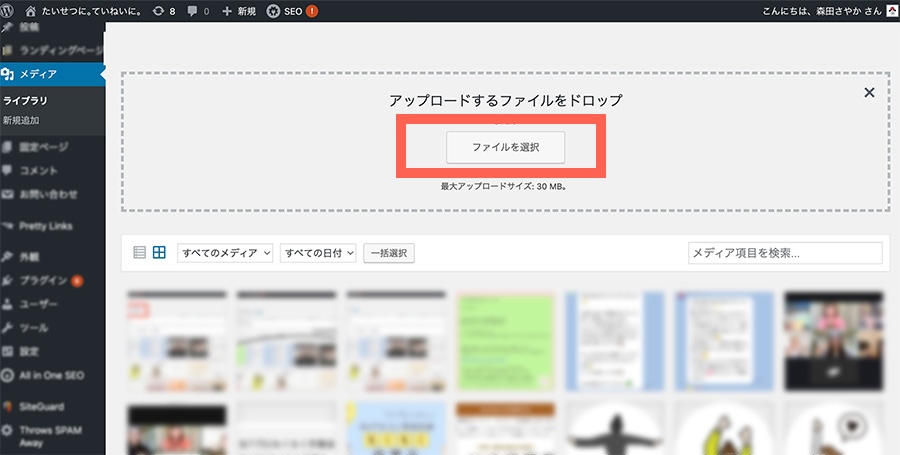Open the updates icon showing 8
The image size is (900, 455).
[164, 11]
